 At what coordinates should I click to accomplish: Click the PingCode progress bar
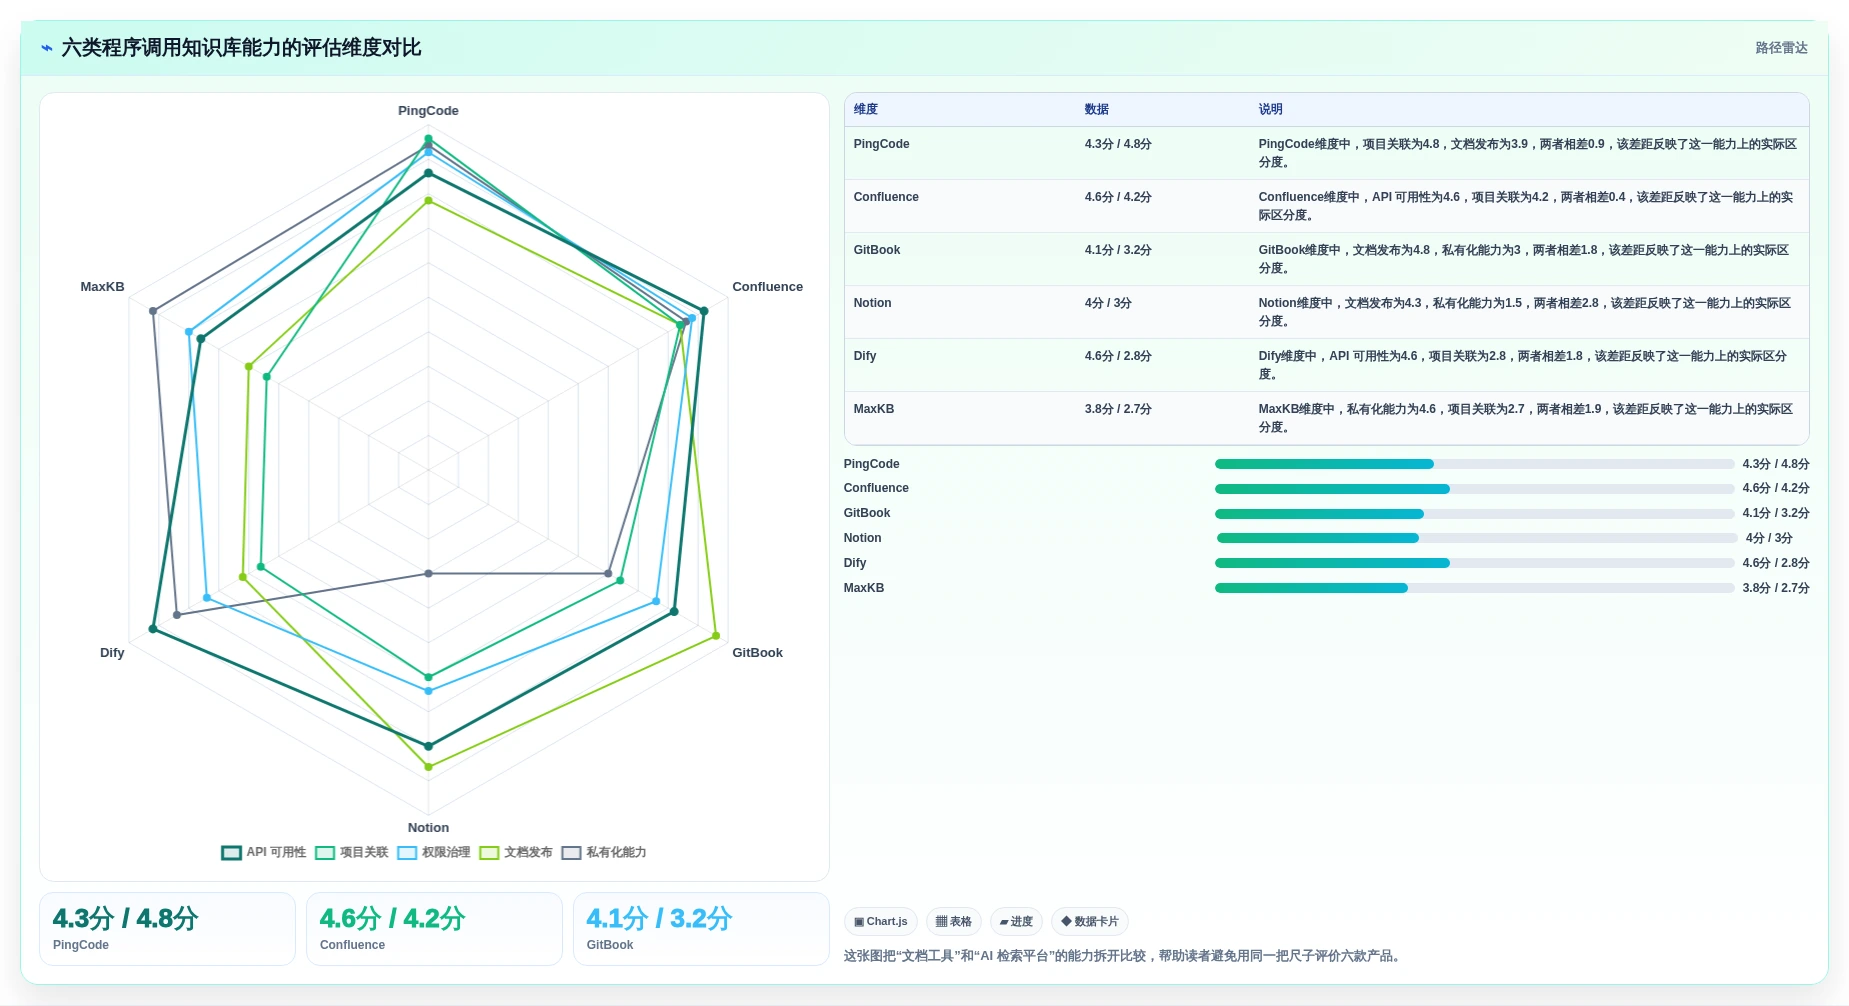click(1474, 464)
